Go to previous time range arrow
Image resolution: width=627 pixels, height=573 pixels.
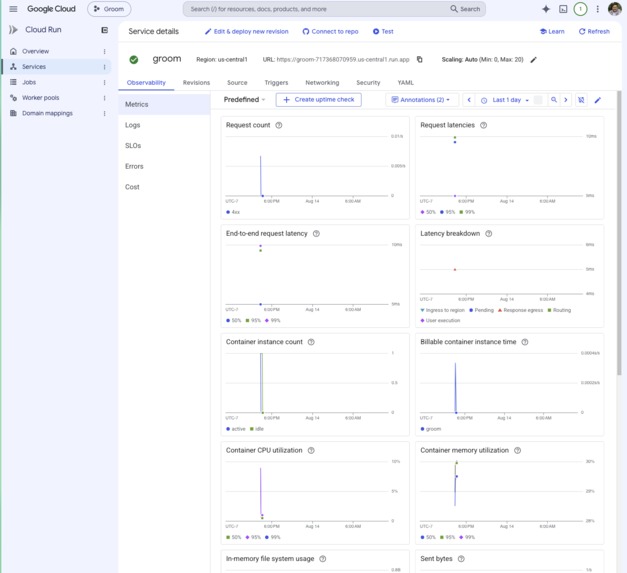pos(469,100)
